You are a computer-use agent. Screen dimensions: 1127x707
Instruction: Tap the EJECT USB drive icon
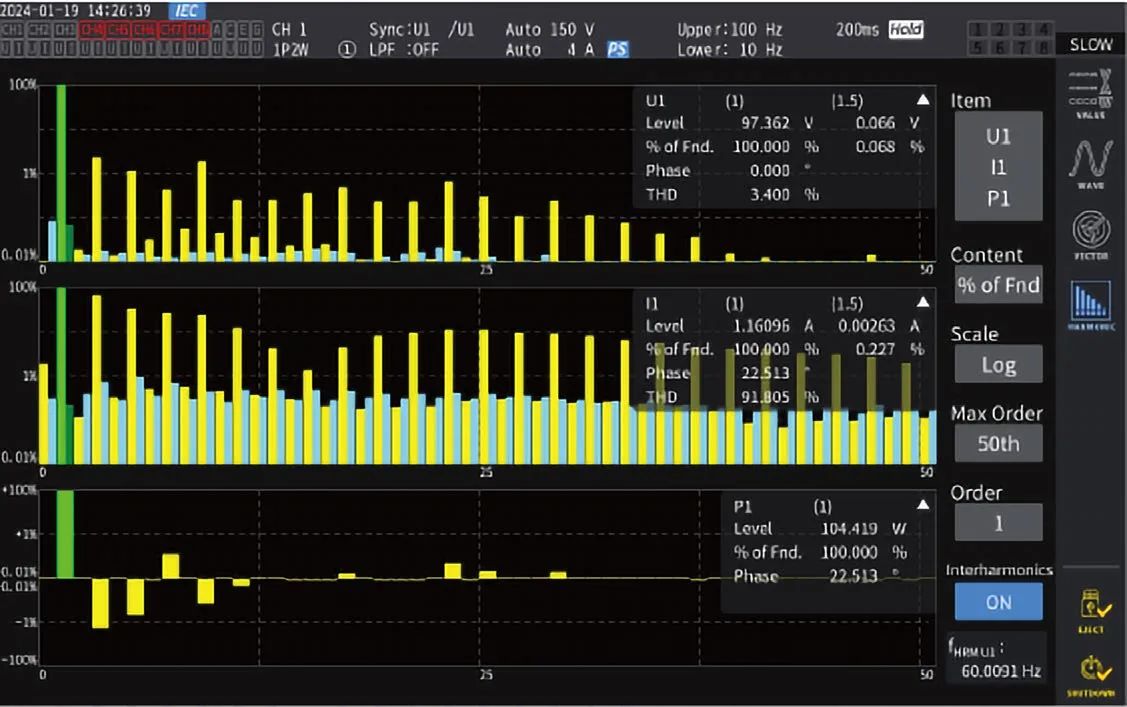(1092, 611)
